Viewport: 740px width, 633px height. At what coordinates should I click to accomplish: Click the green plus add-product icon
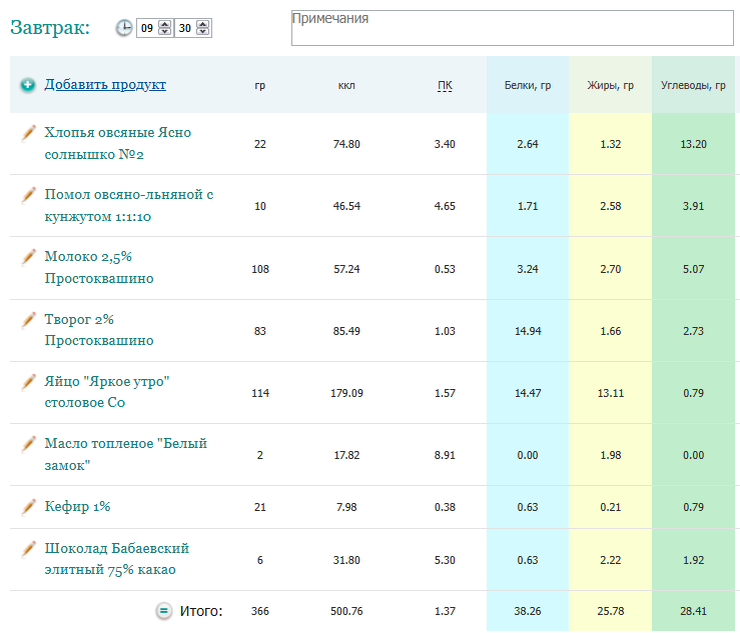[x=28, y=85]
